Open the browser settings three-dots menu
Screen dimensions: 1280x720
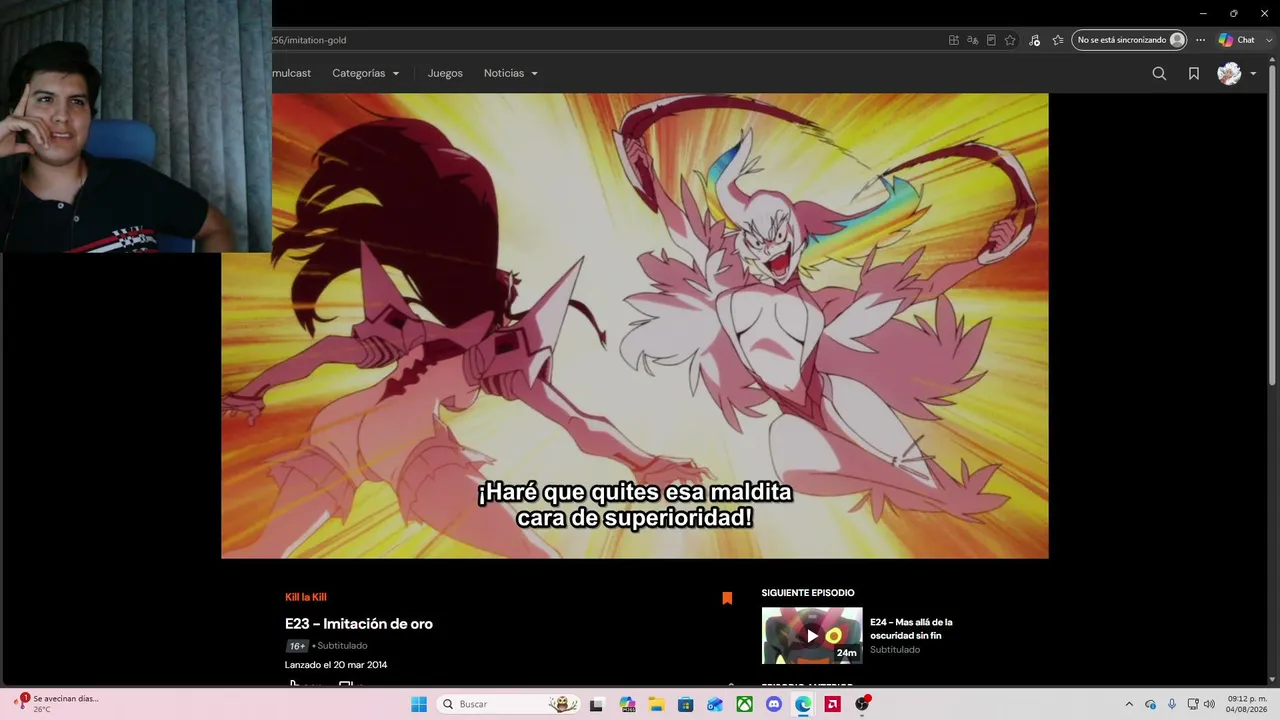(1201, 40)
